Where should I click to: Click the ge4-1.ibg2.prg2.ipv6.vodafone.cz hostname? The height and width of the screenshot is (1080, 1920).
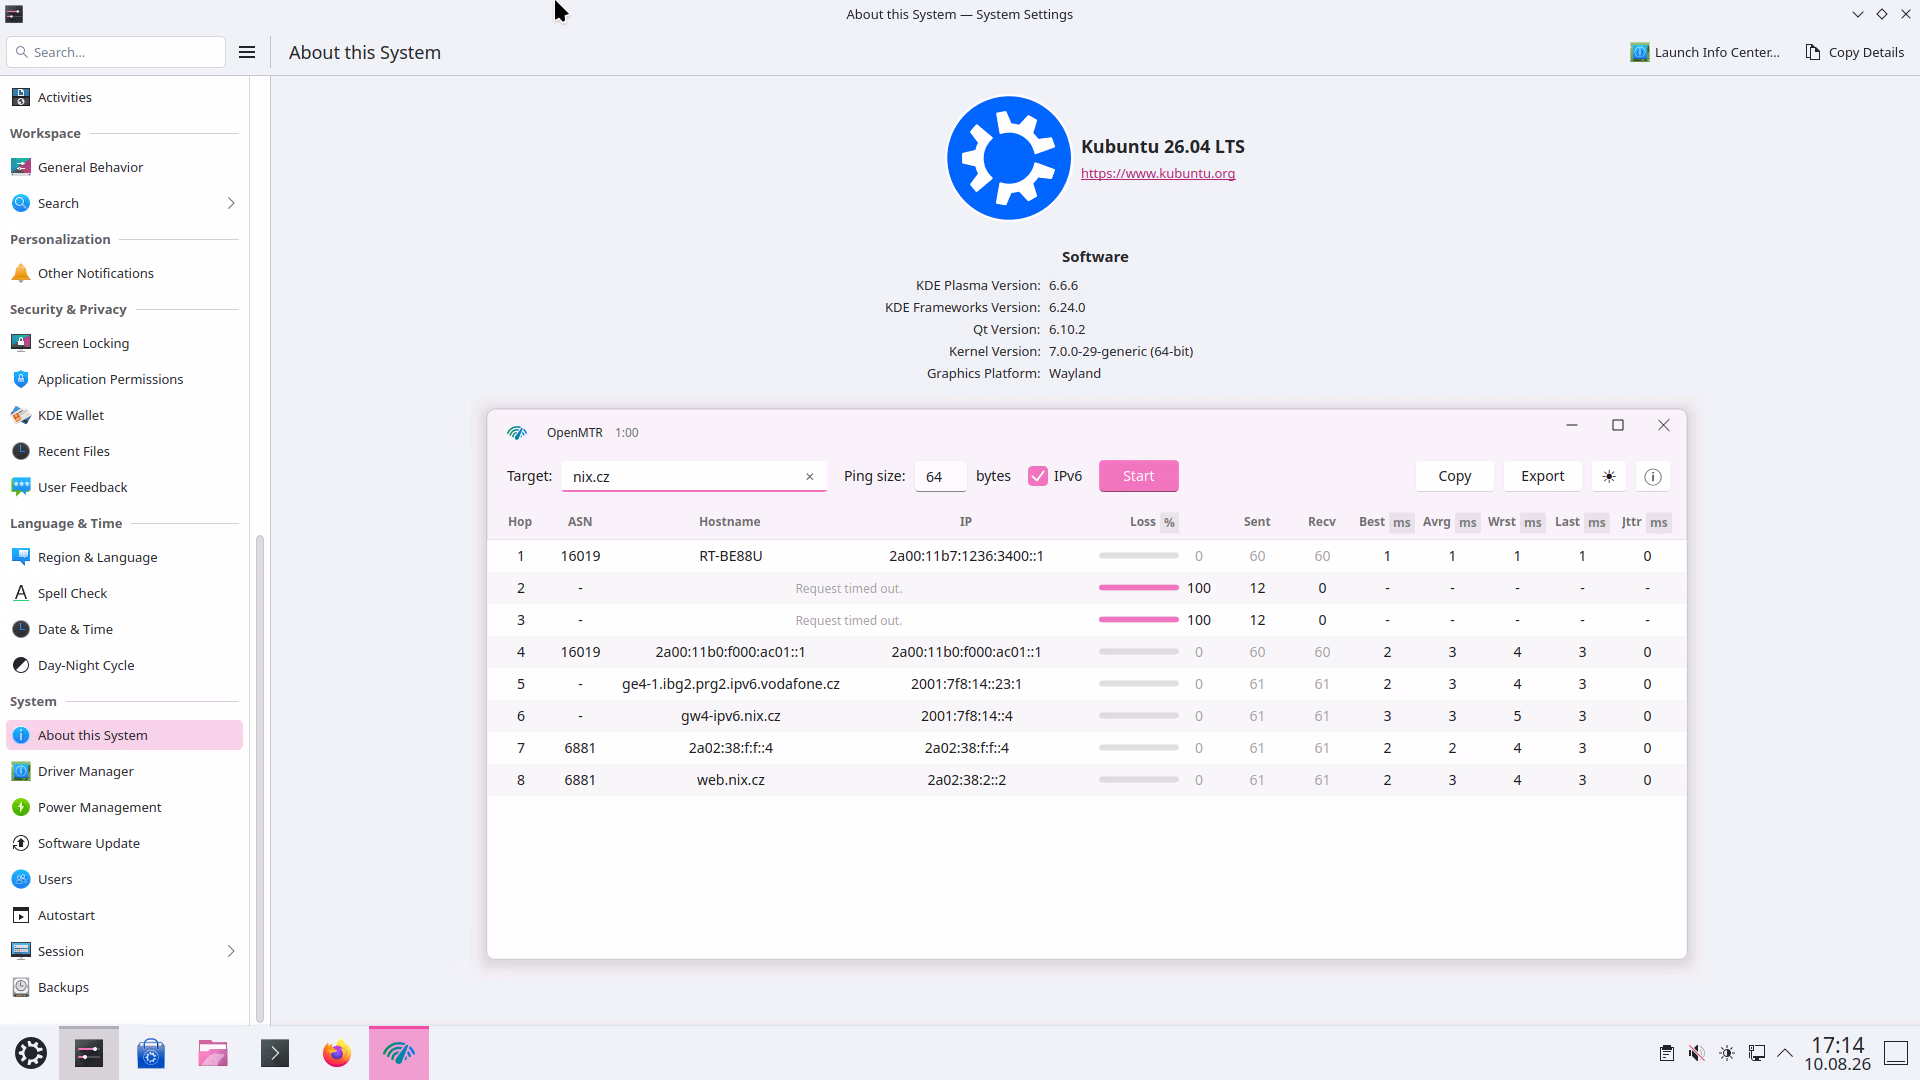(731, 684)
